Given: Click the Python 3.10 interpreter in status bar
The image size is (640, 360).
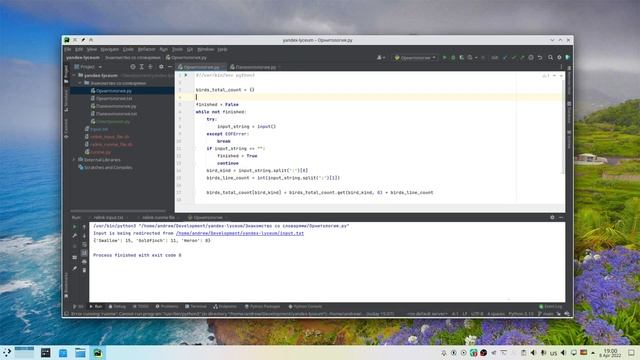Looking at the screenshot, I should coord(520,314).
